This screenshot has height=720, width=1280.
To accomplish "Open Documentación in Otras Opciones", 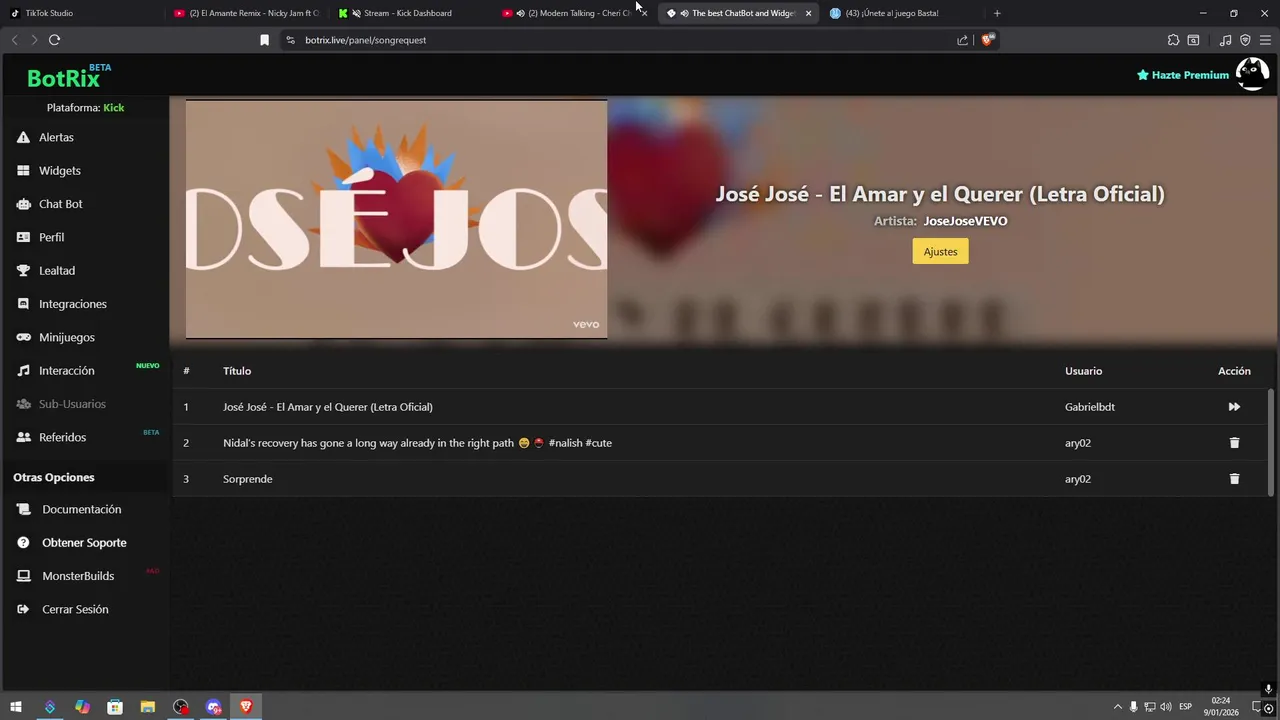I will click(81, 509).
